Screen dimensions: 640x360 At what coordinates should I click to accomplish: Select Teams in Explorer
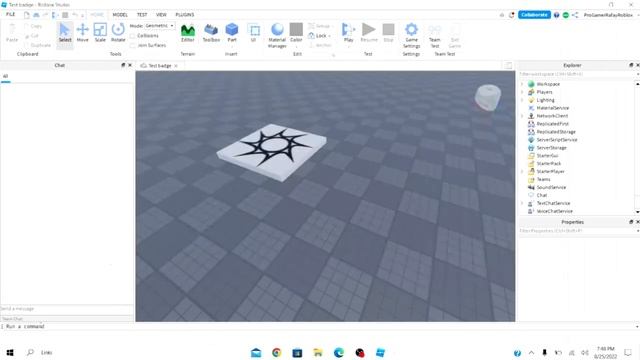tap(543, 179)
